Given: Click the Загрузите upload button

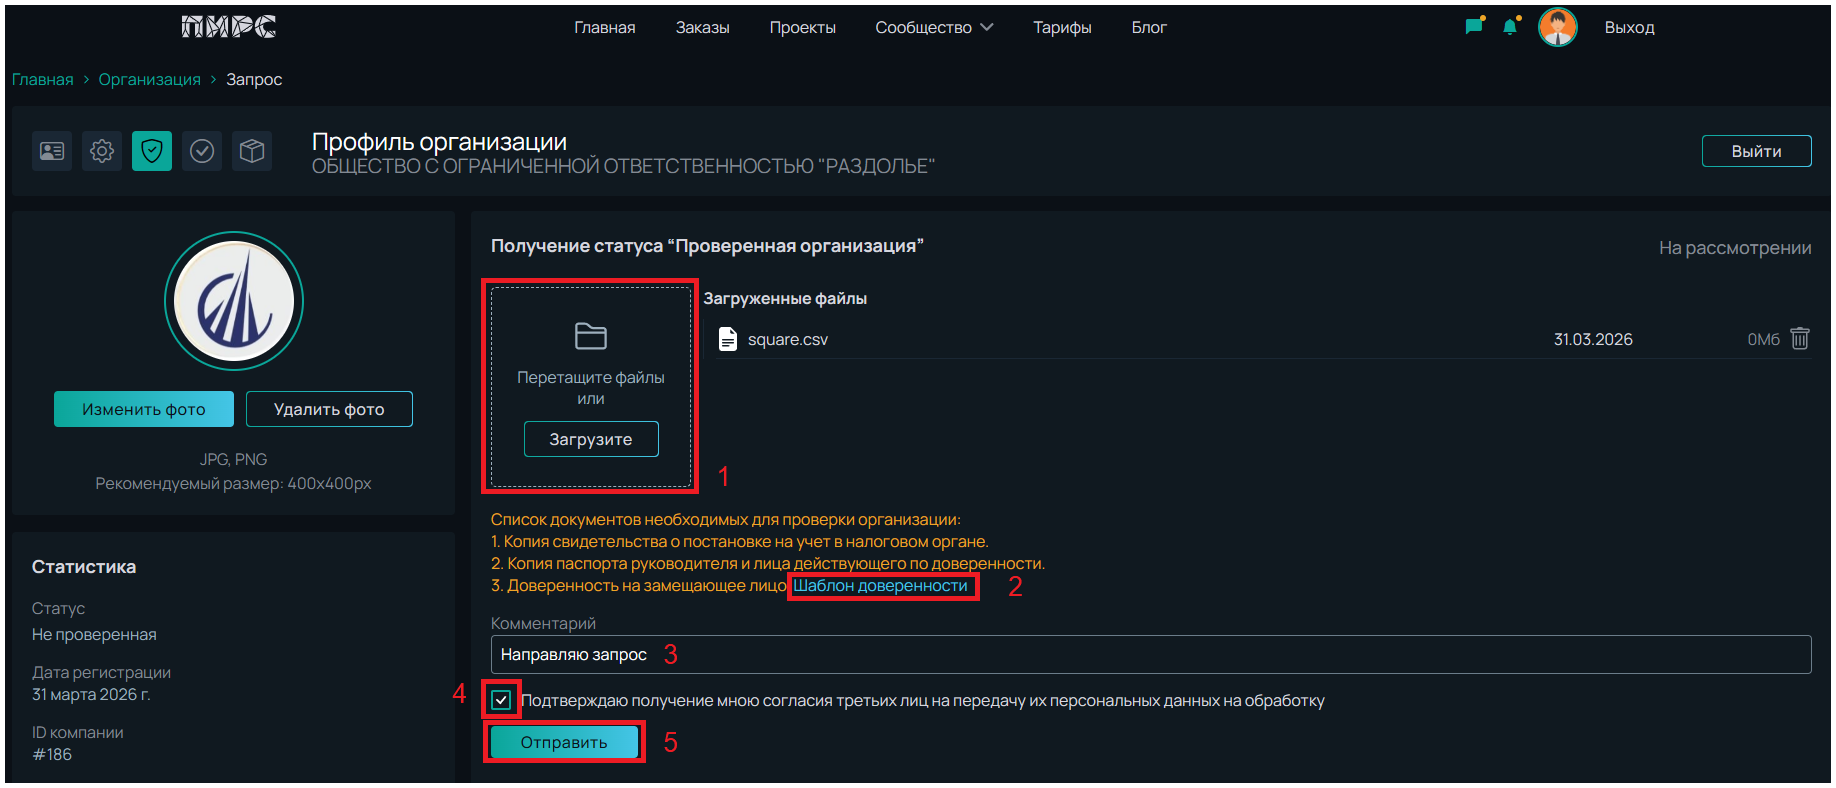Looking at the screenshot, I should click(591, 439).
